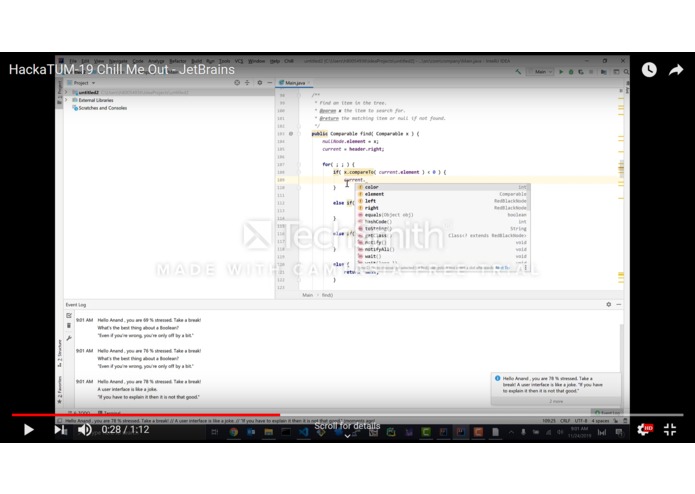Open the Chill menu
Screen dimensions: 695x494
point(289,61)
